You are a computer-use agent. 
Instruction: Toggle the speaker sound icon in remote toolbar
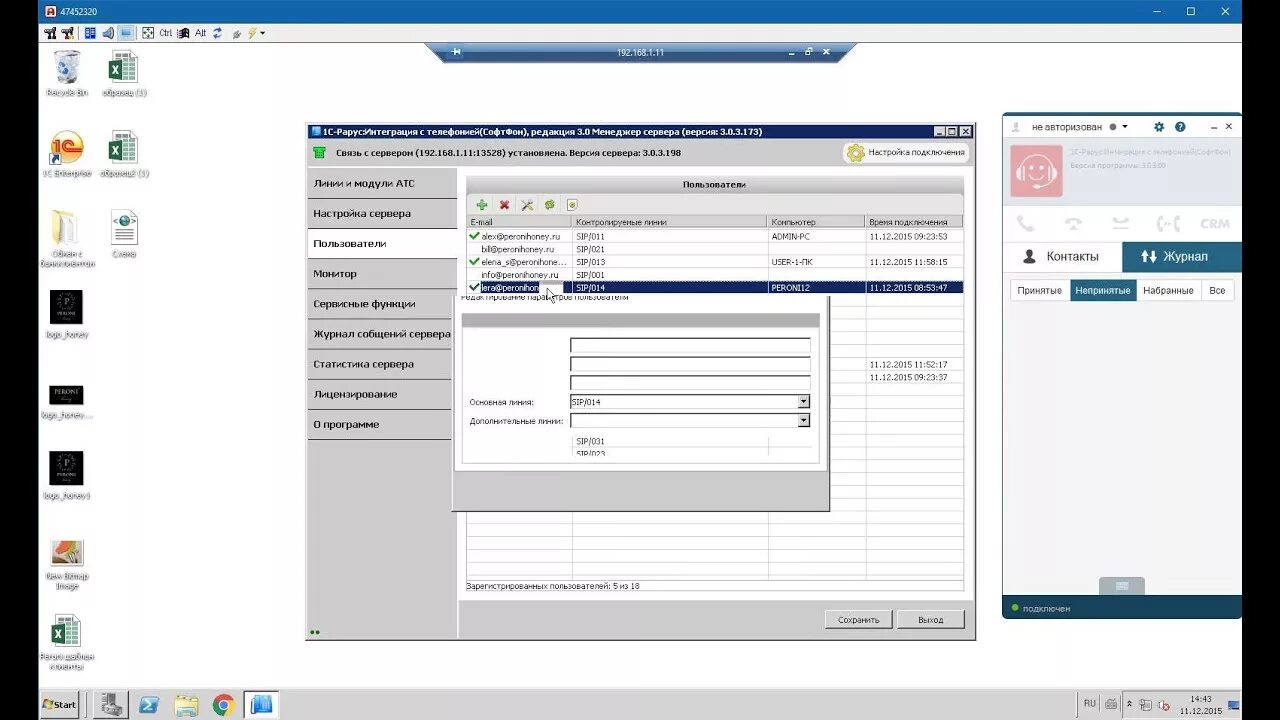pyautogui.click(x=108, y=33)
